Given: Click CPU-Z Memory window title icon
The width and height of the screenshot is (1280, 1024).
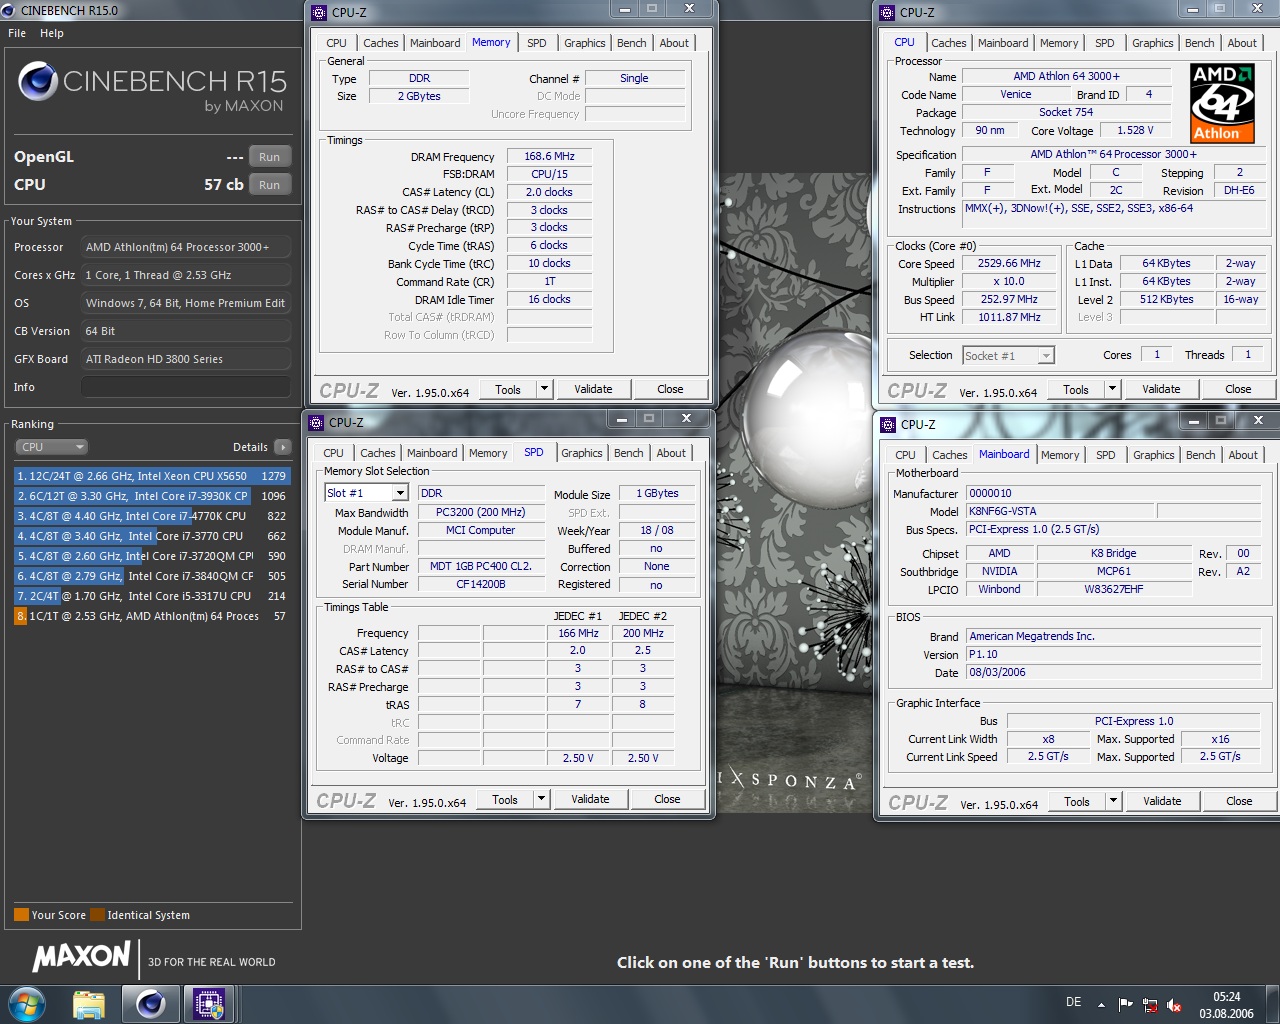Looking at the screenshot, I should [319, 13].
